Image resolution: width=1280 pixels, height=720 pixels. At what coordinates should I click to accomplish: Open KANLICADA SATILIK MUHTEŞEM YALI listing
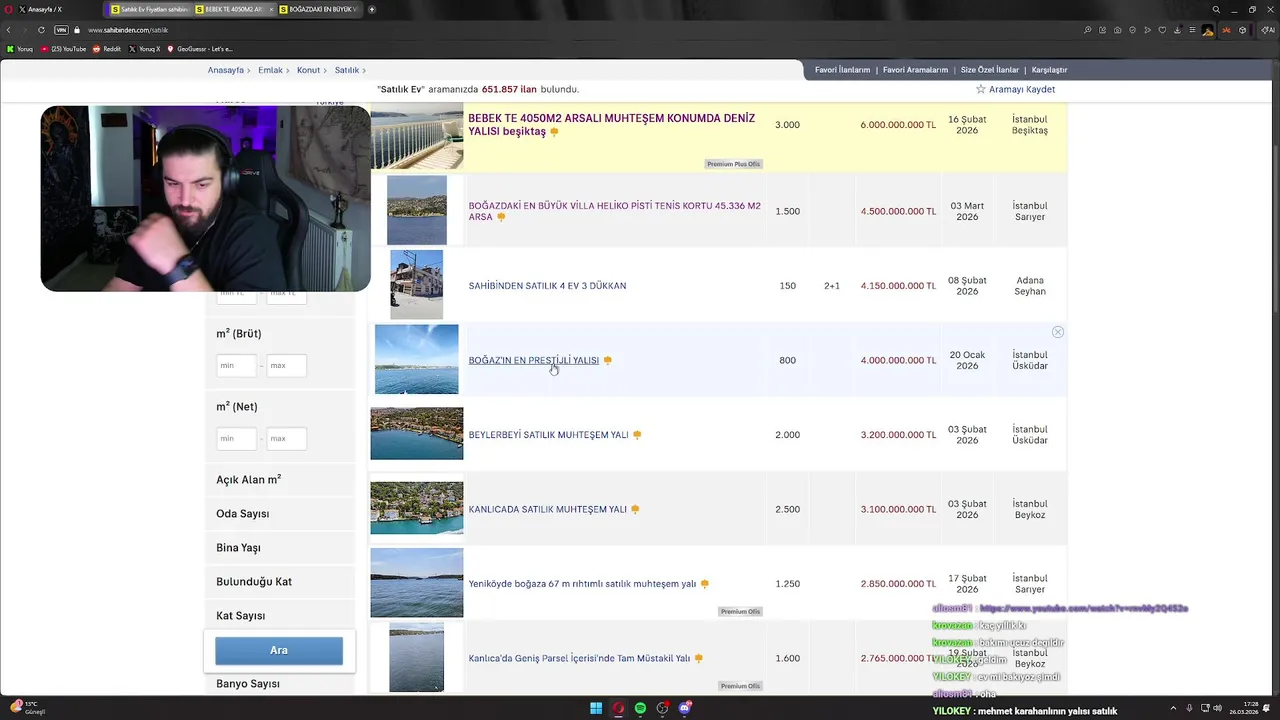point(547,509)
